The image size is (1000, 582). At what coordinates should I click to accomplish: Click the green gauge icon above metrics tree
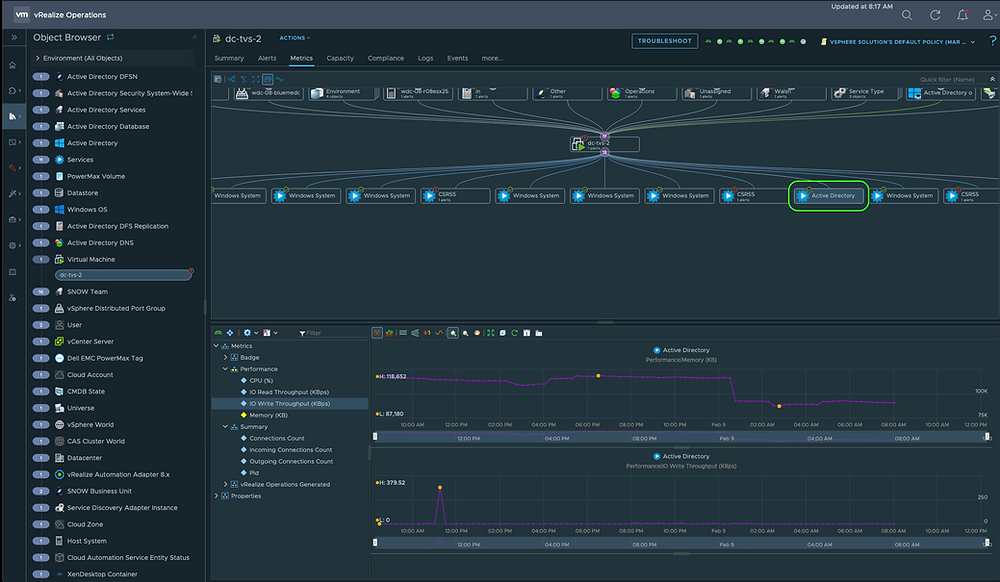tap(218, 333)
